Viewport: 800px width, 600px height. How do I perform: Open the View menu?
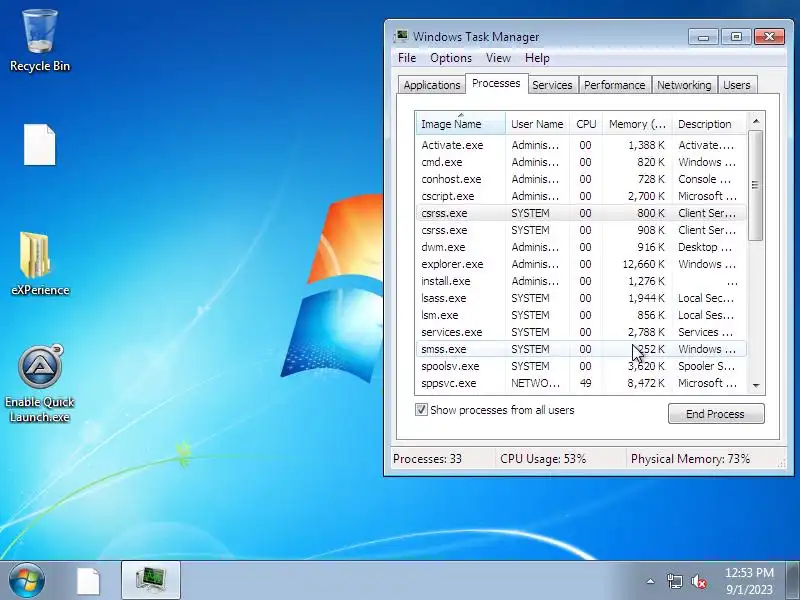[x=498, y=58]
